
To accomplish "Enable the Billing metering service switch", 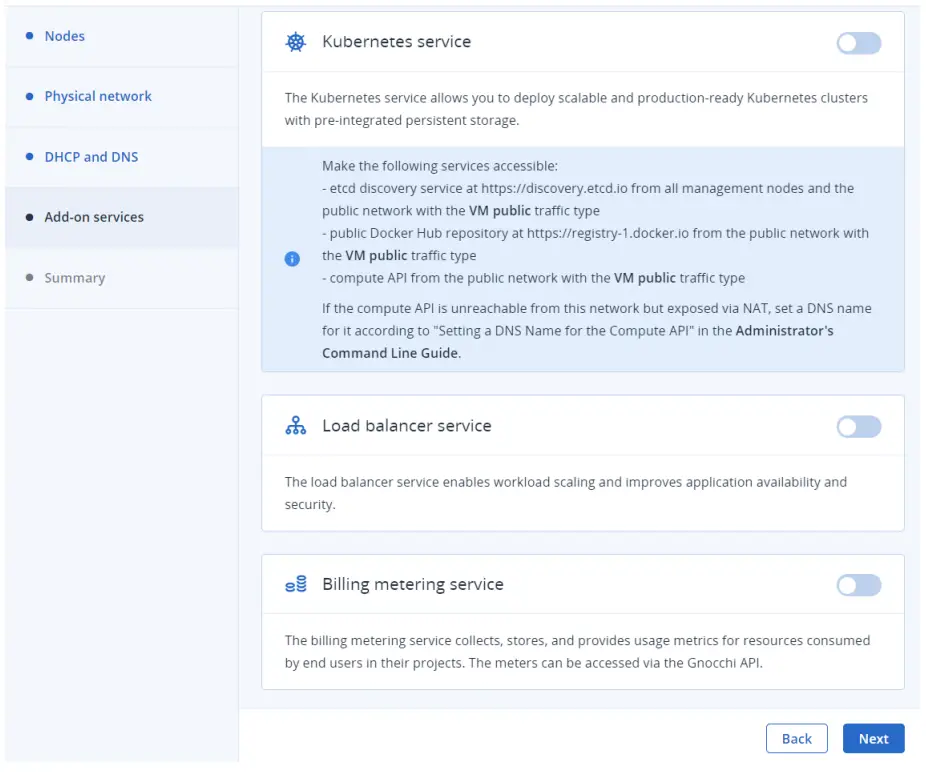I will [858, 584].
